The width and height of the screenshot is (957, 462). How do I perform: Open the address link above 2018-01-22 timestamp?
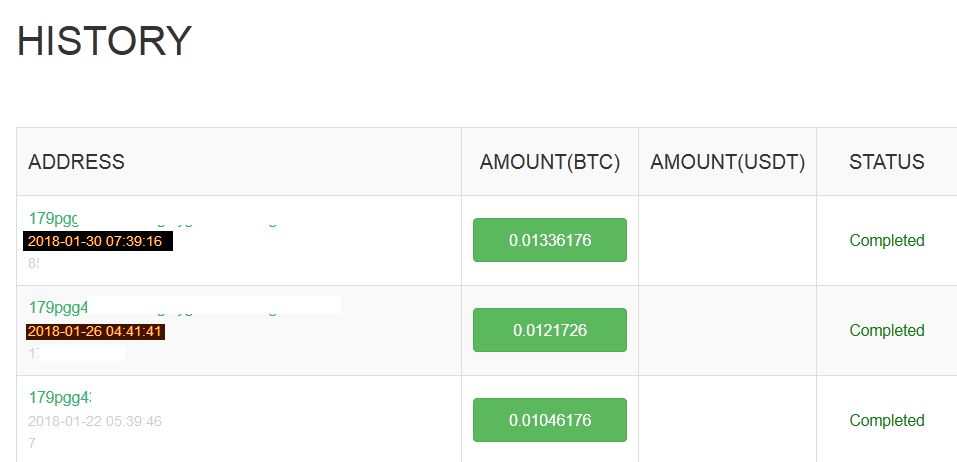pos(60,397)
